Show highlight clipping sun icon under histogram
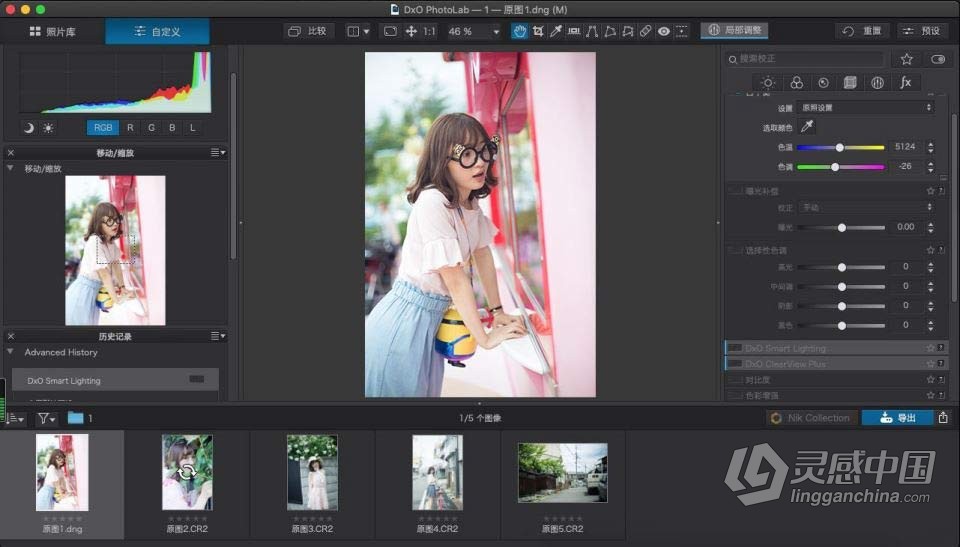Screen dimensions: 960x547 pos(48,128)
